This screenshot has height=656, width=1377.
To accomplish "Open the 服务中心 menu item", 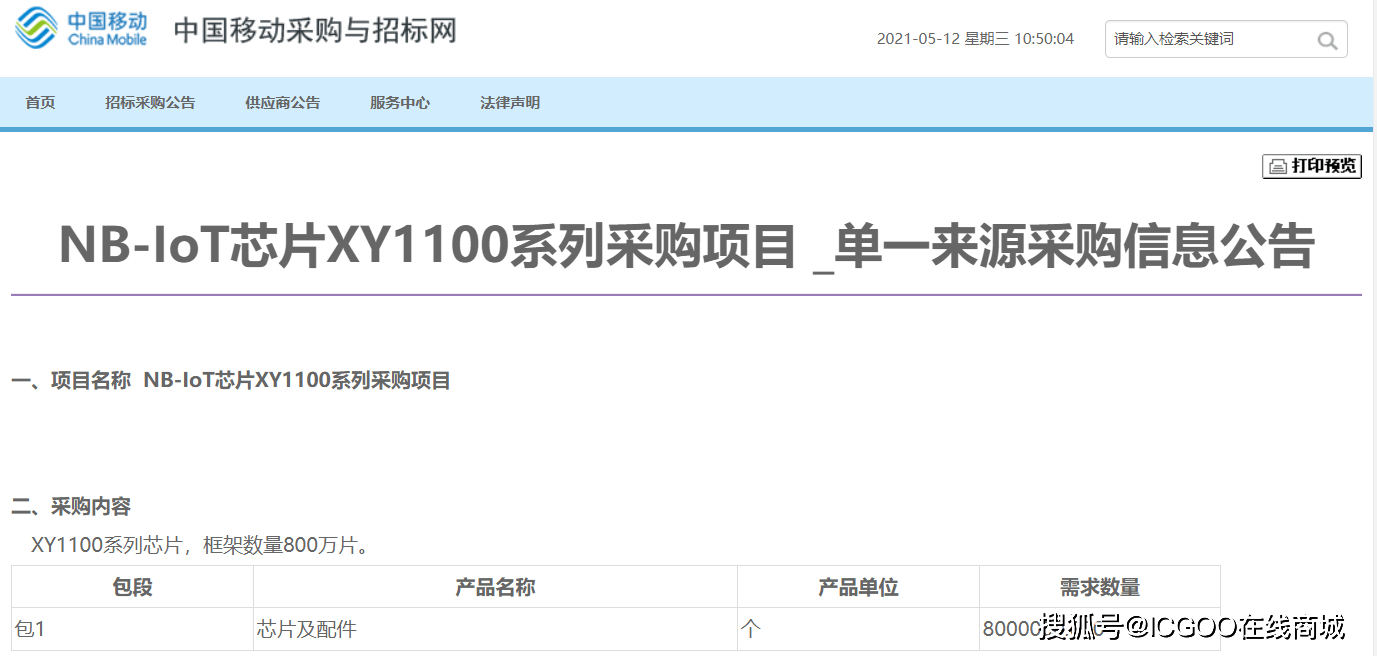I will point(400,103).
